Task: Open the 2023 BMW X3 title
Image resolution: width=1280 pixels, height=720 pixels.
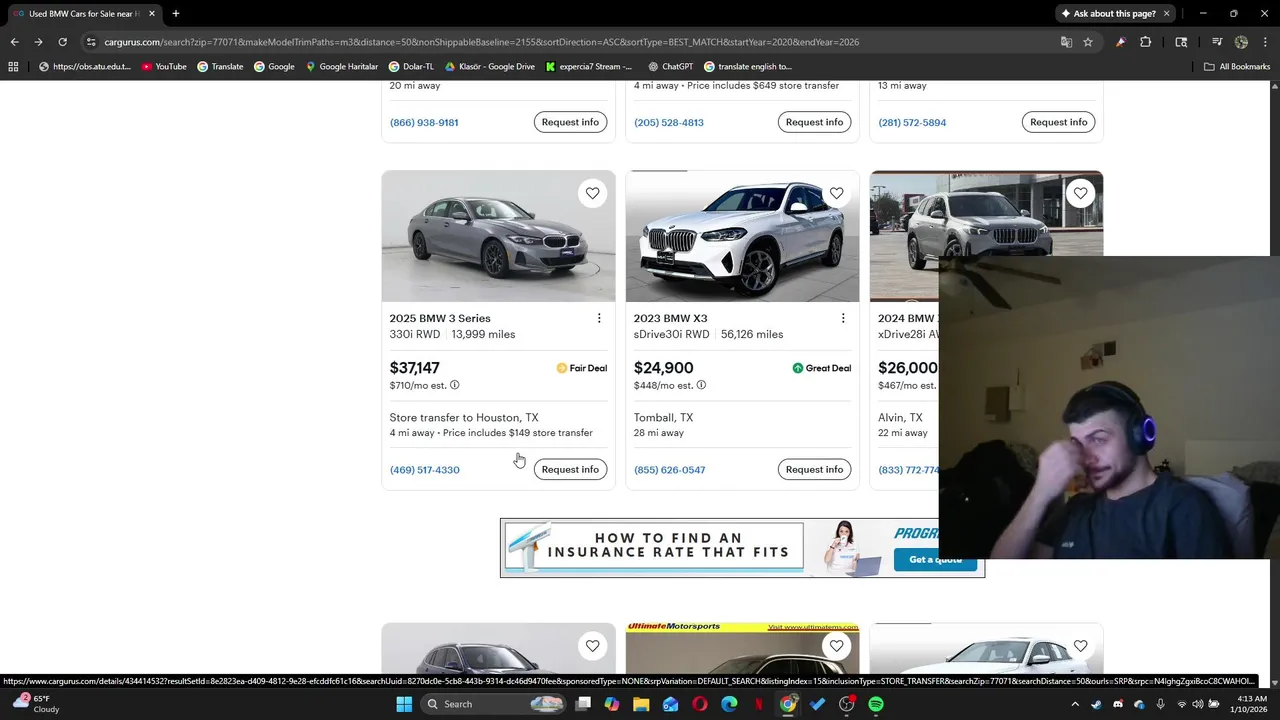Action: tap(670, 318)
